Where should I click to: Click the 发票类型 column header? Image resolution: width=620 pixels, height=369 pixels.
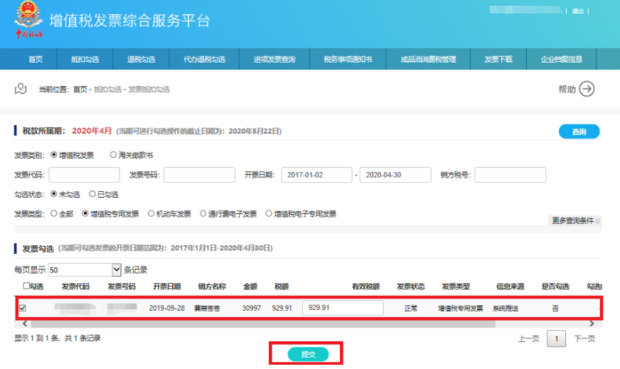[456, 286]
